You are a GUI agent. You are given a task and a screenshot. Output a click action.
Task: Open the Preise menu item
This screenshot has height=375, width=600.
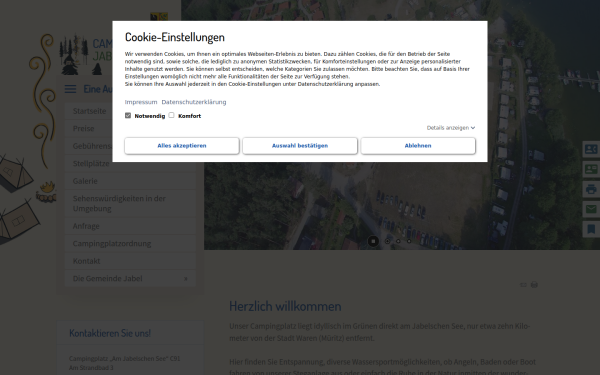pos(130,129)
